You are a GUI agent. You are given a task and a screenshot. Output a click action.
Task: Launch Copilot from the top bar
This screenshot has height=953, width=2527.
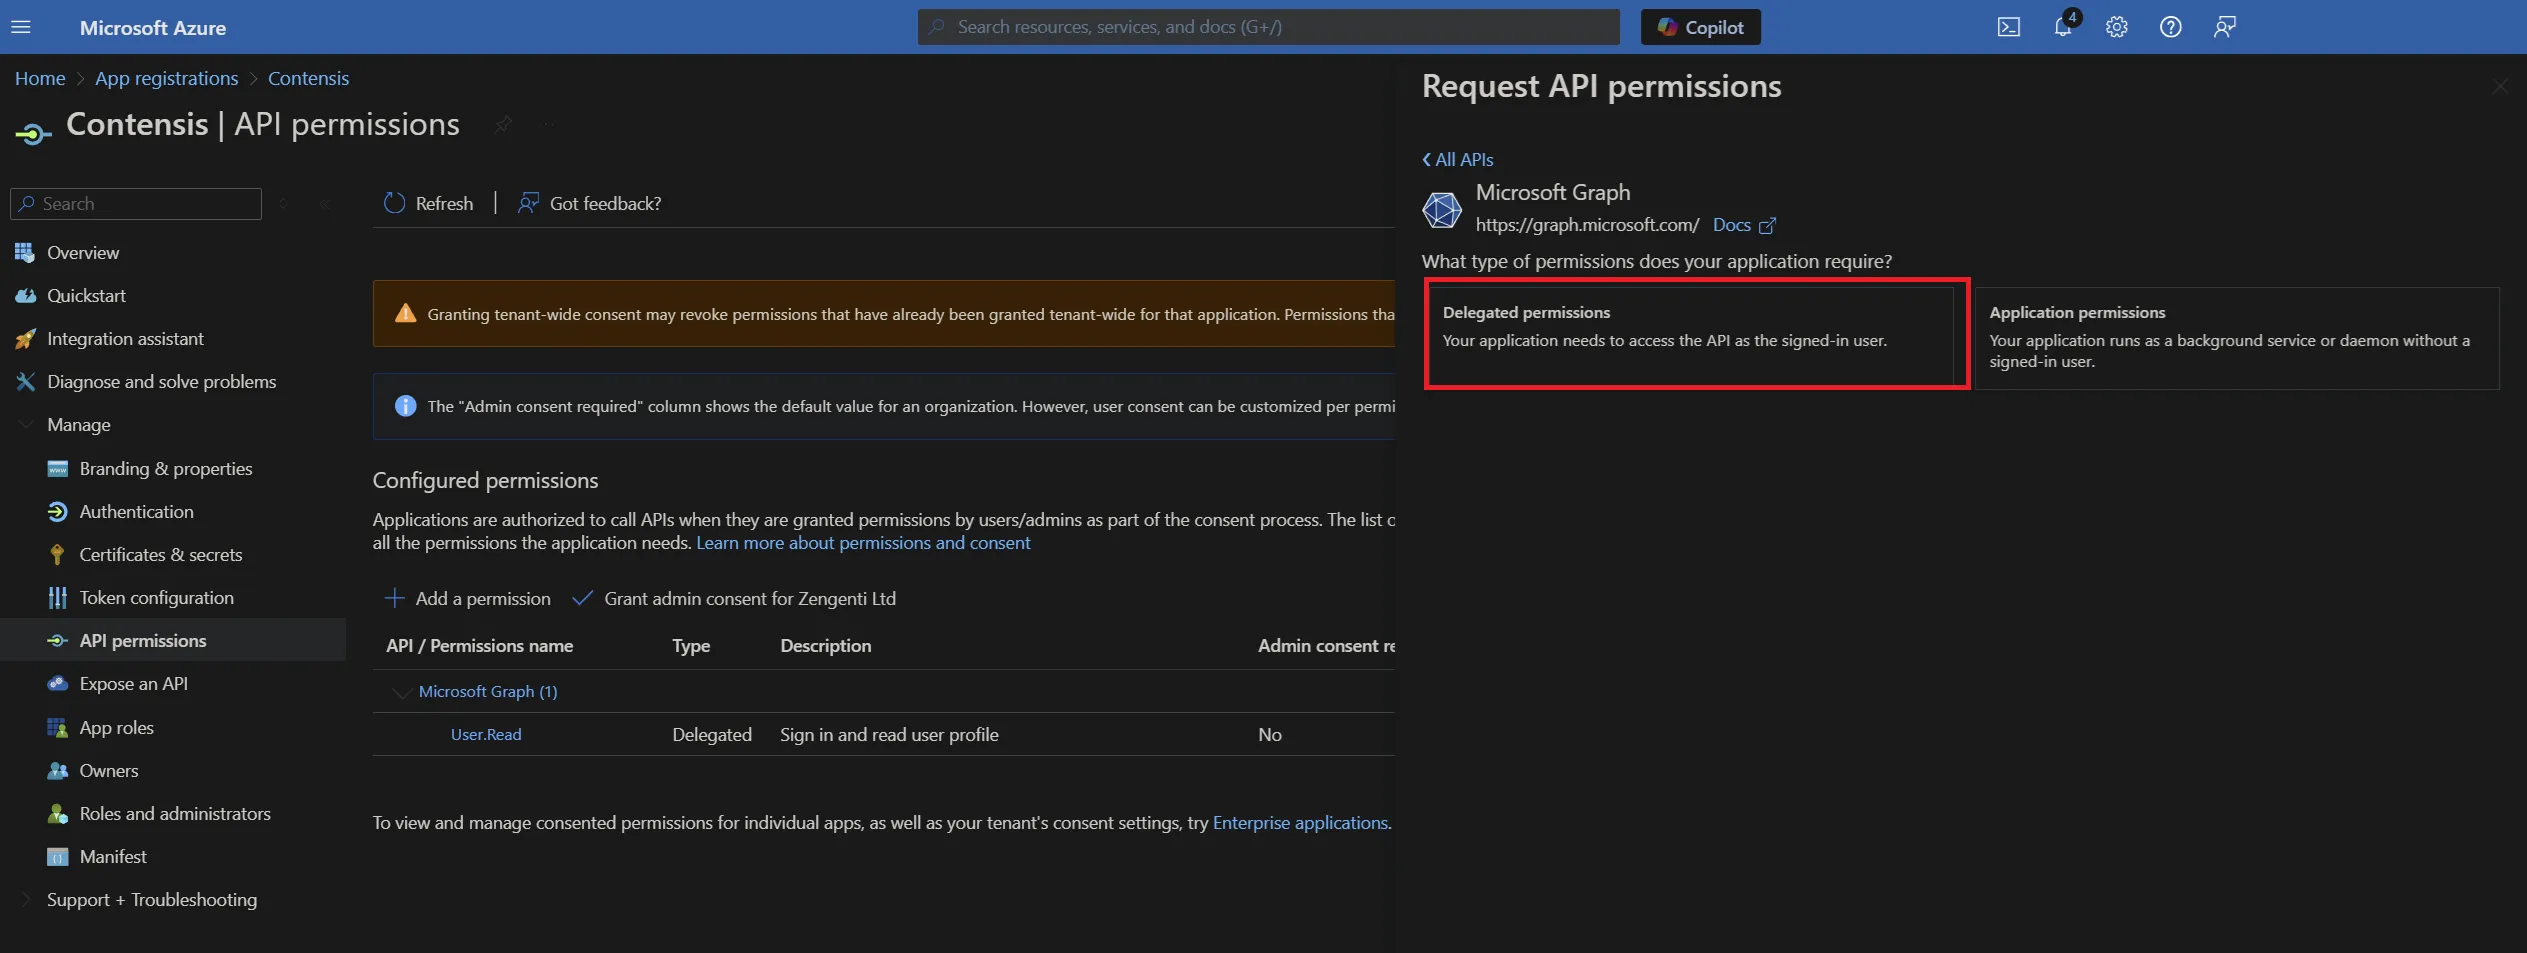pyautogui.click(x=1700, y=27)
